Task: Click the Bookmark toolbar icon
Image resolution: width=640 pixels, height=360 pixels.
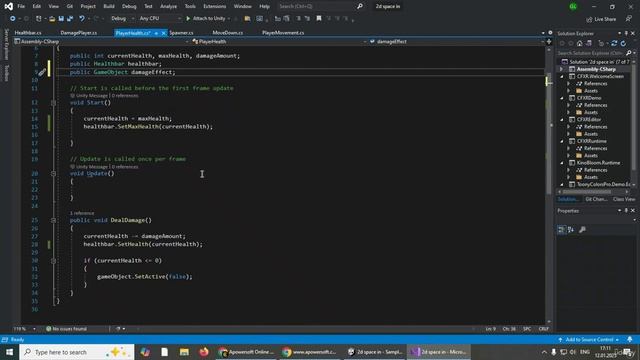Action: (319, 18)
